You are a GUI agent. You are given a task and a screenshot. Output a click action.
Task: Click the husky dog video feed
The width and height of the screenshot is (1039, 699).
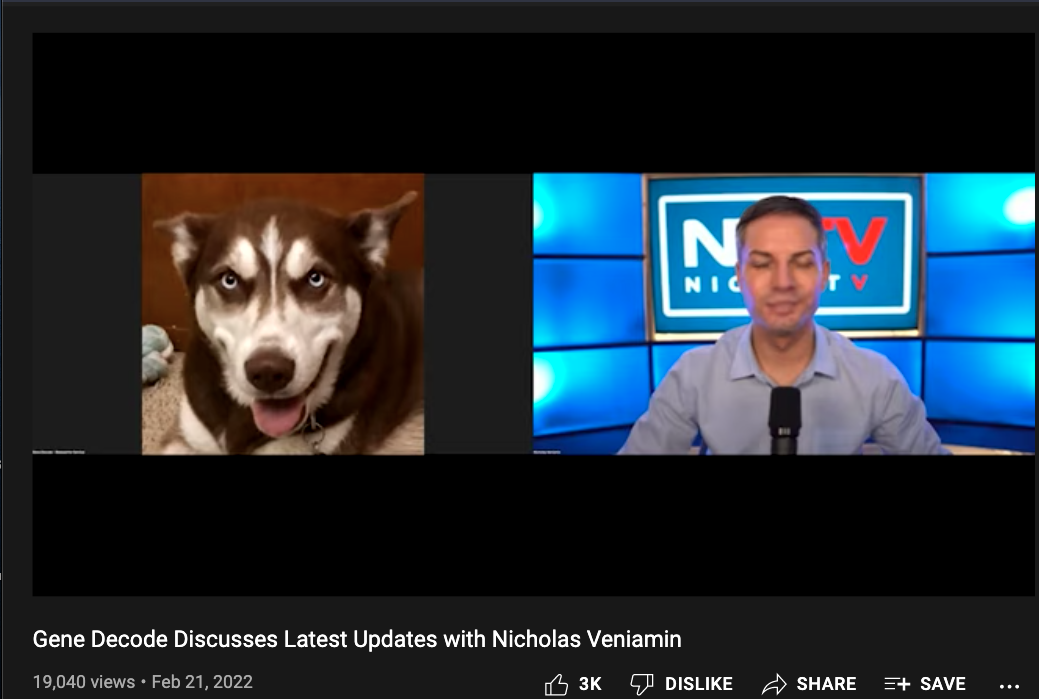(x=282, y=314)
